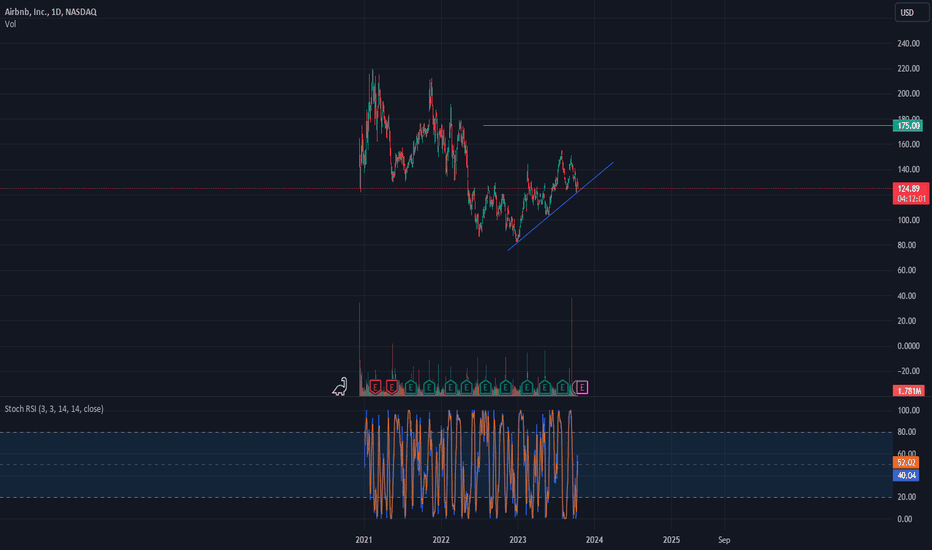Click the dinosaur icon left of volume bars
This screenshot has width=932, height=550.
(339, 387)
